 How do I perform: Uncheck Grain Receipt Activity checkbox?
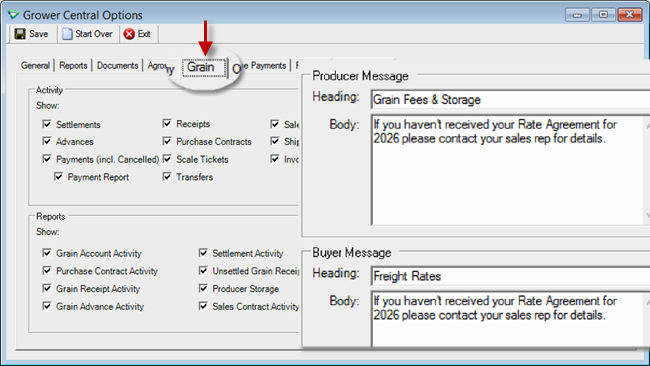click(x=47, y=288)
